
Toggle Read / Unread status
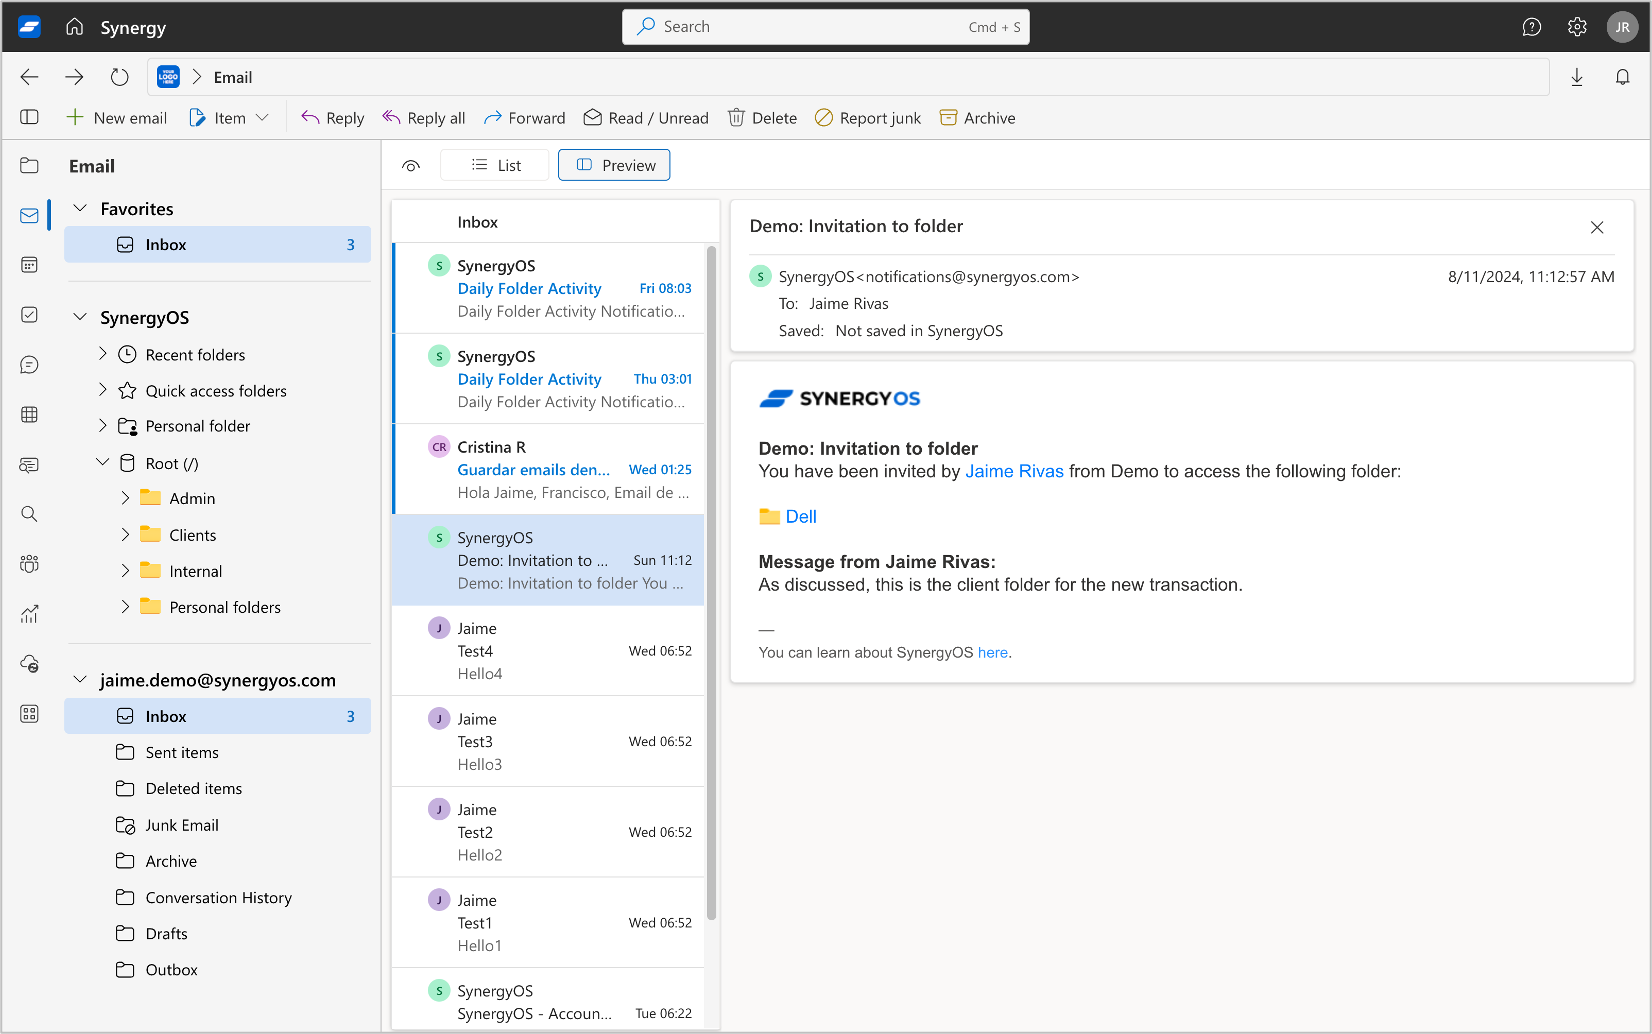(x=646, y=118)
